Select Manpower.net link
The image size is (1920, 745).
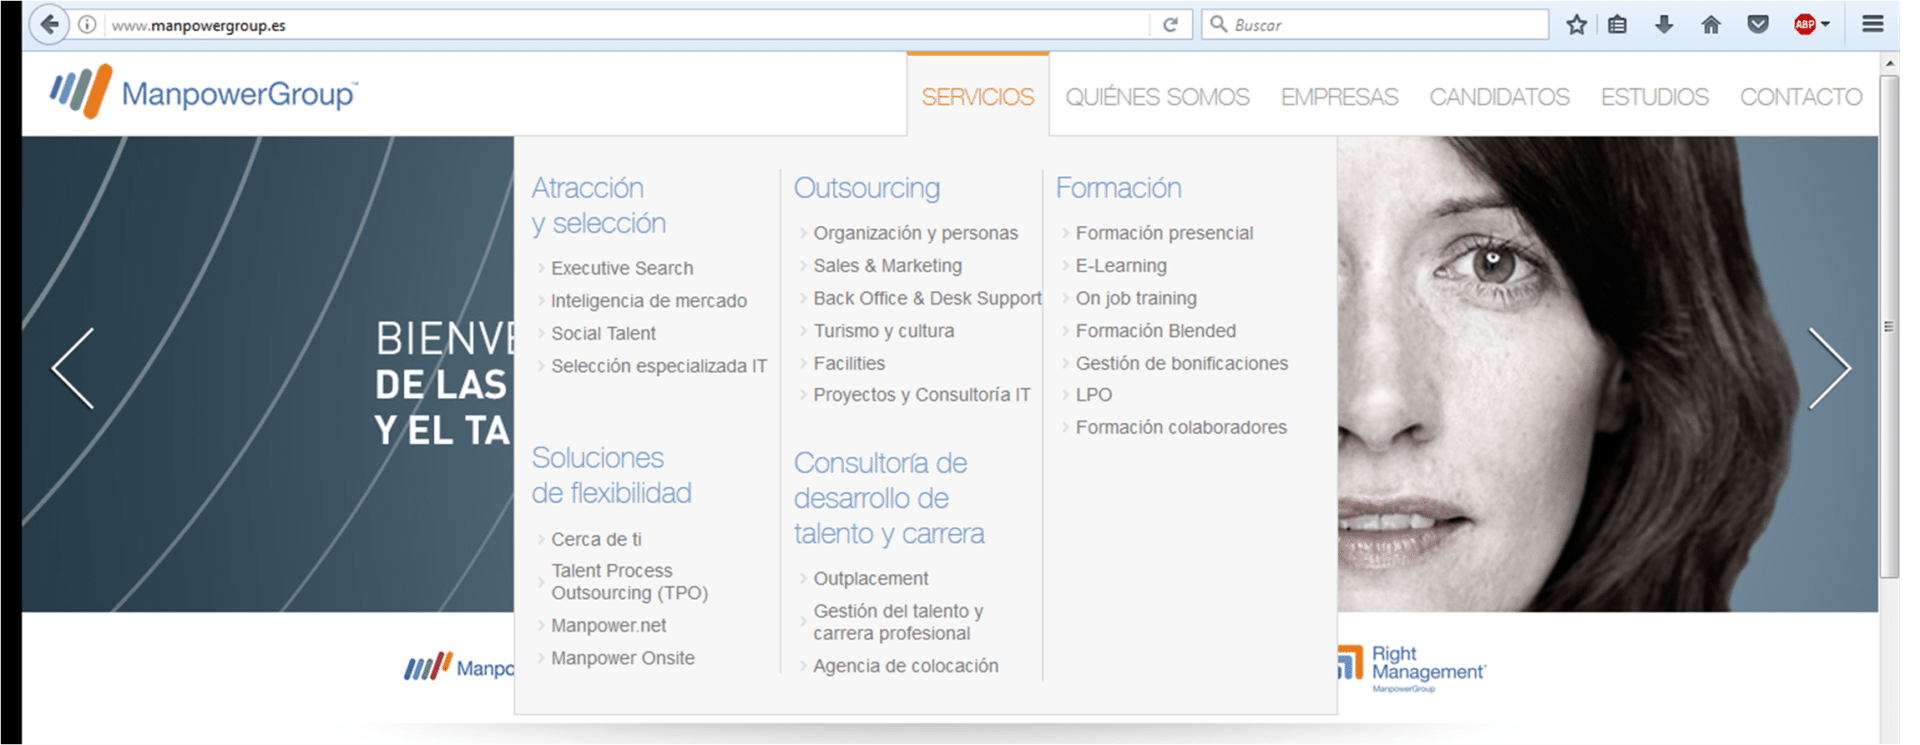pos(608,625)
